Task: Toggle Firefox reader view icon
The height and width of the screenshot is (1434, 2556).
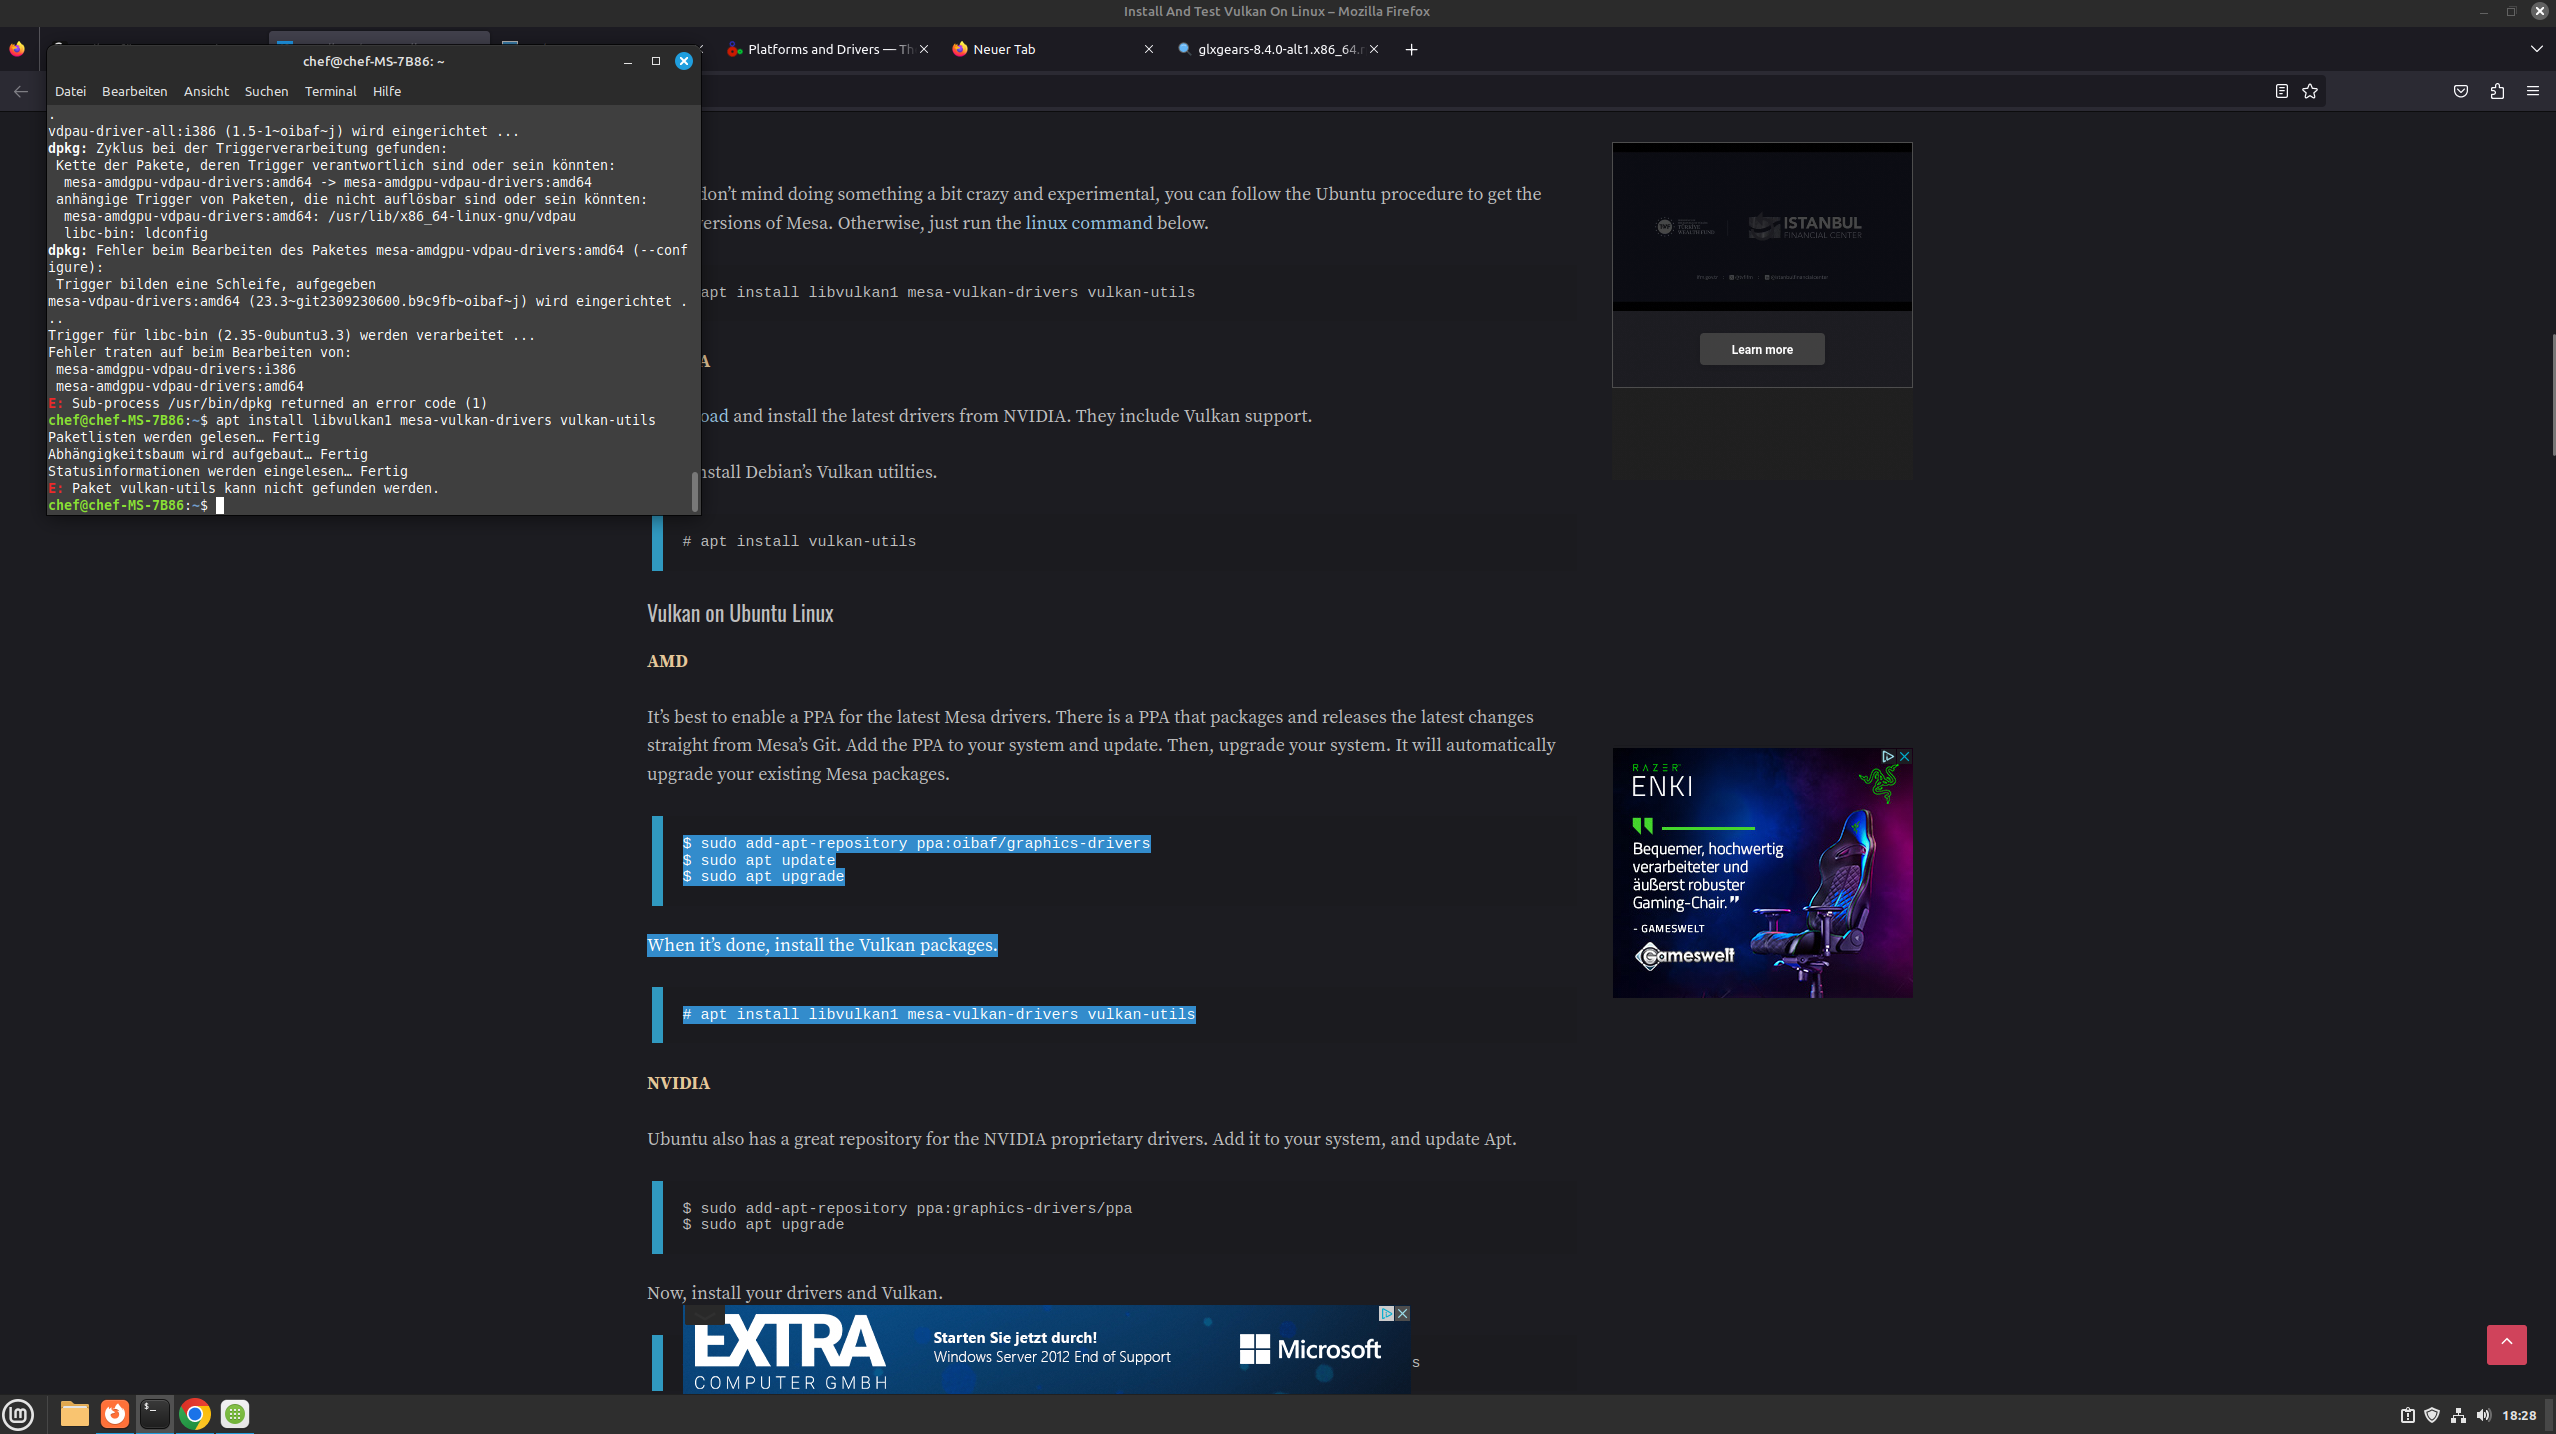Action: click(2281, 91)
